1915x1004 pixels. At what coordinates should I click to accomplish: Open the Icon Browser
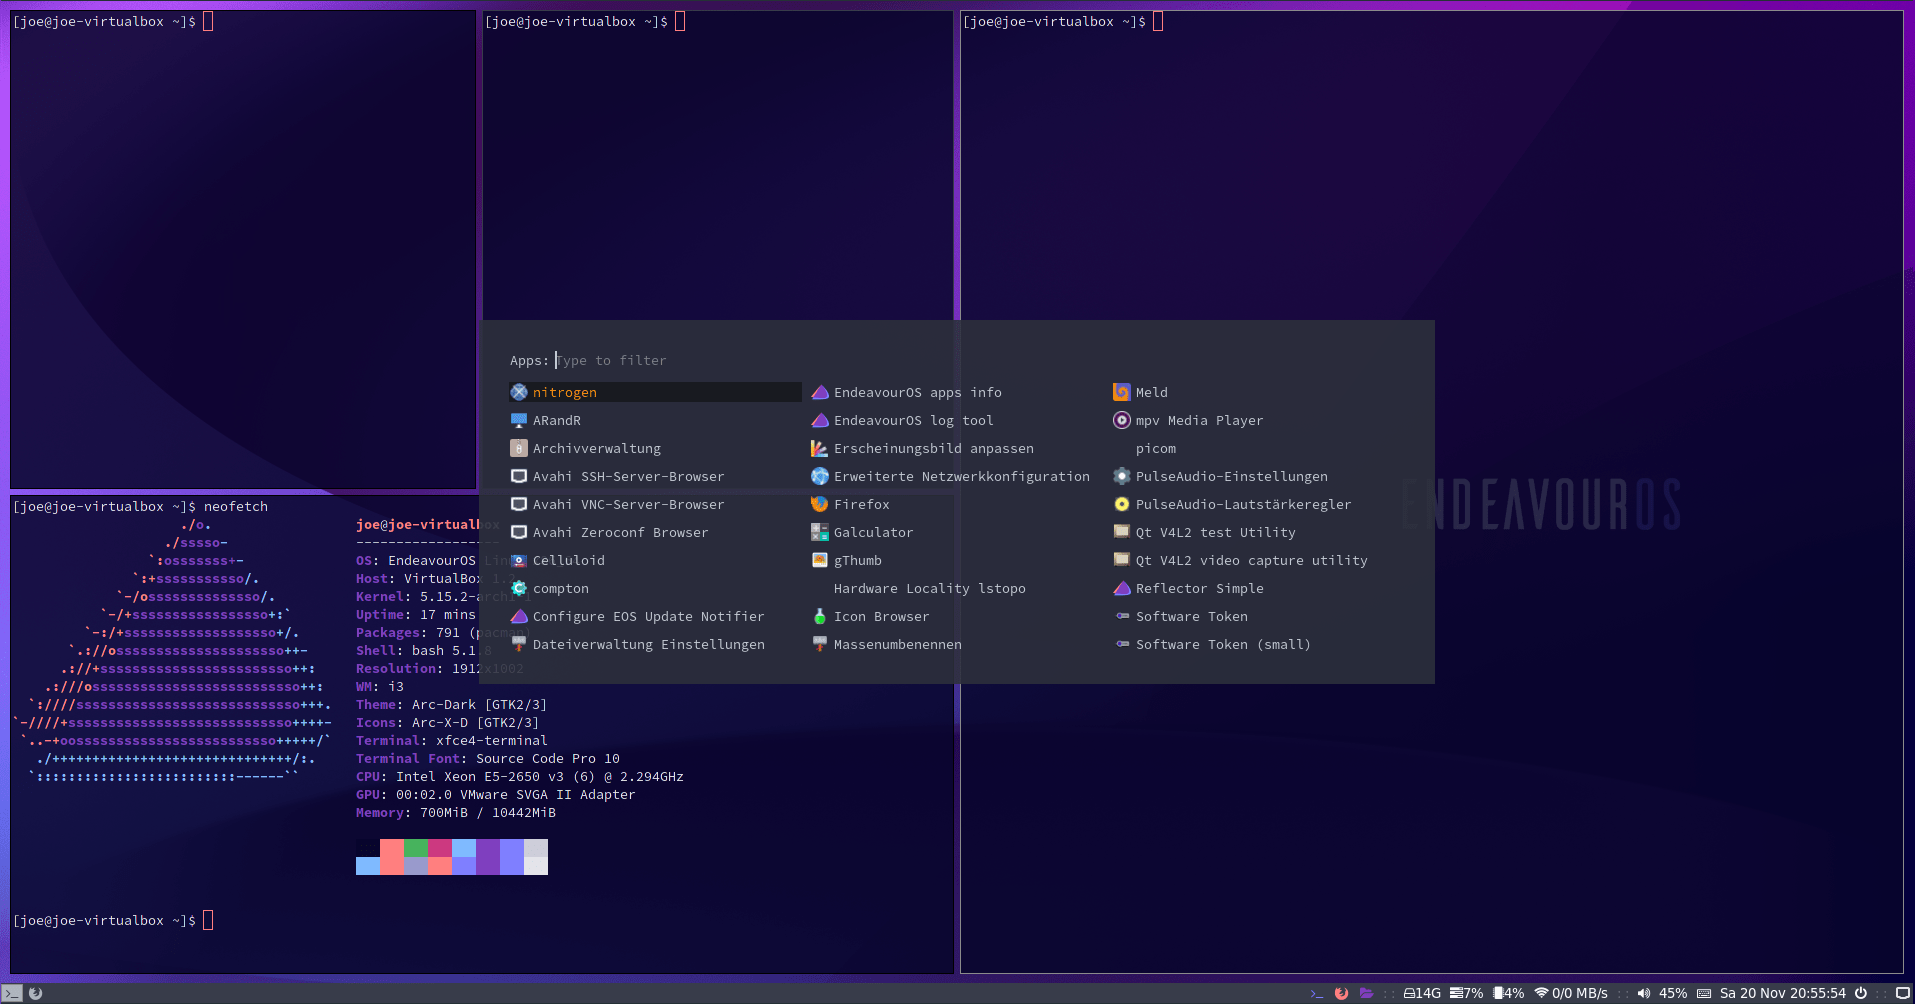point(881,616)
